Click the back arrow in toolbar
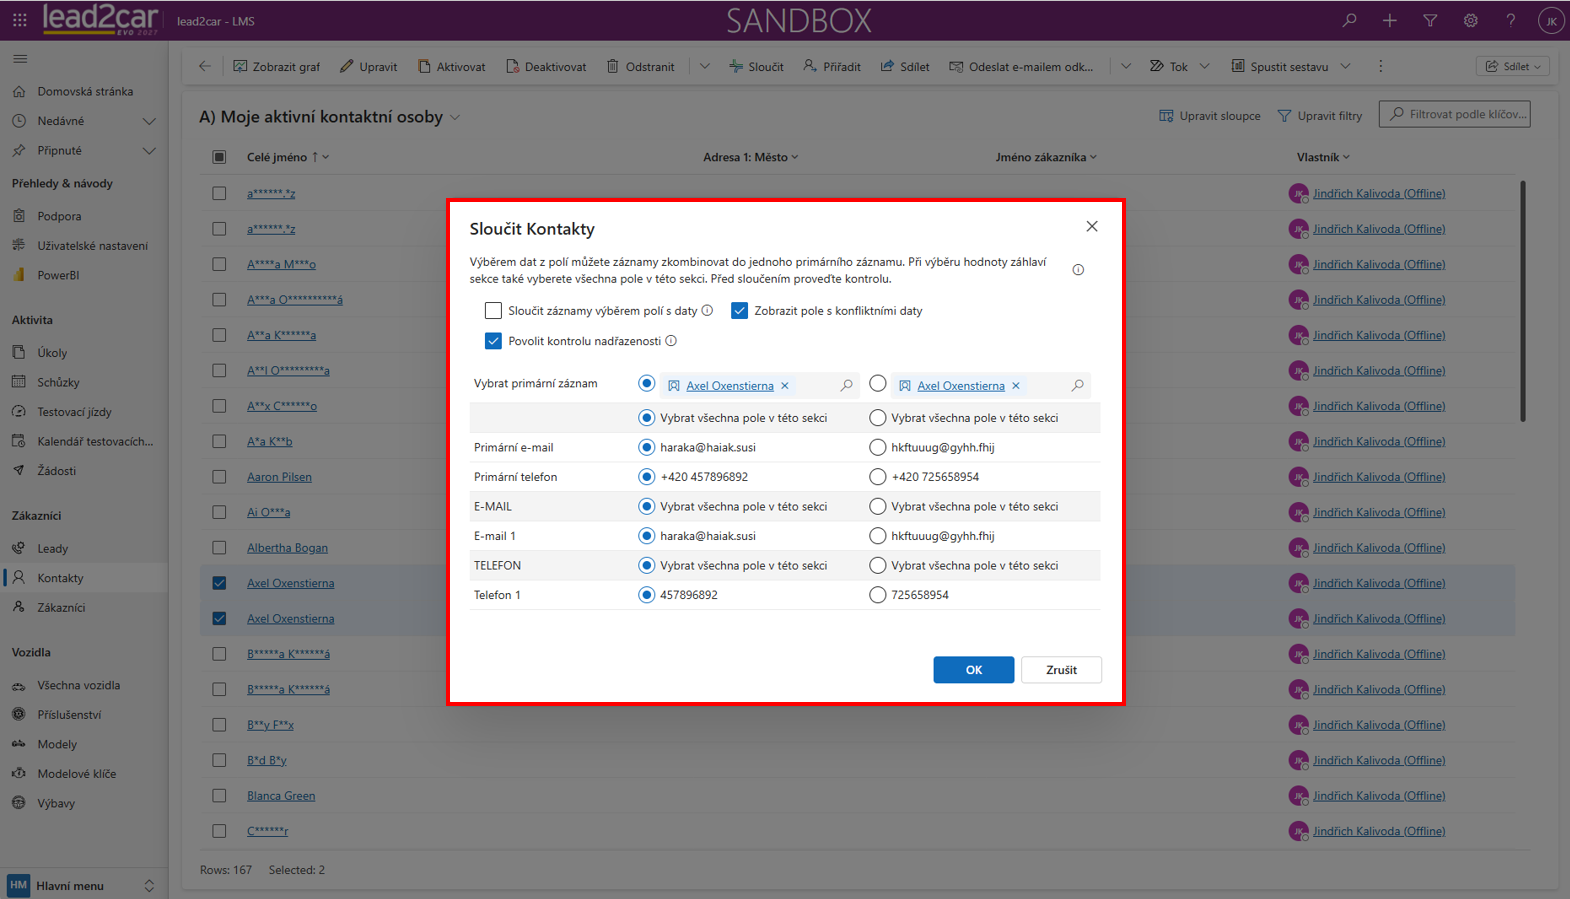Viewport: 1570px width, 899px height. point(205,66)
